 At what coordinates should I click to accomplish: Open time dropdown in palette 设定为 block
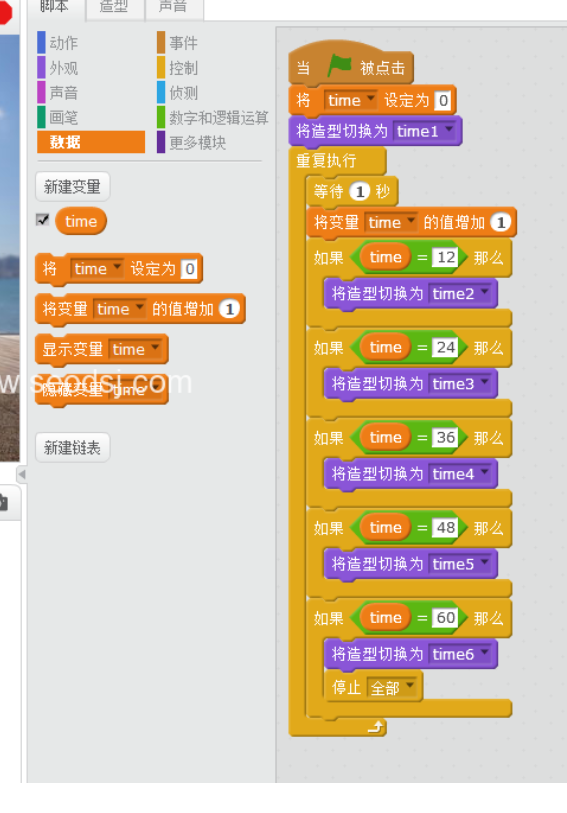click(x=96, y=269)
